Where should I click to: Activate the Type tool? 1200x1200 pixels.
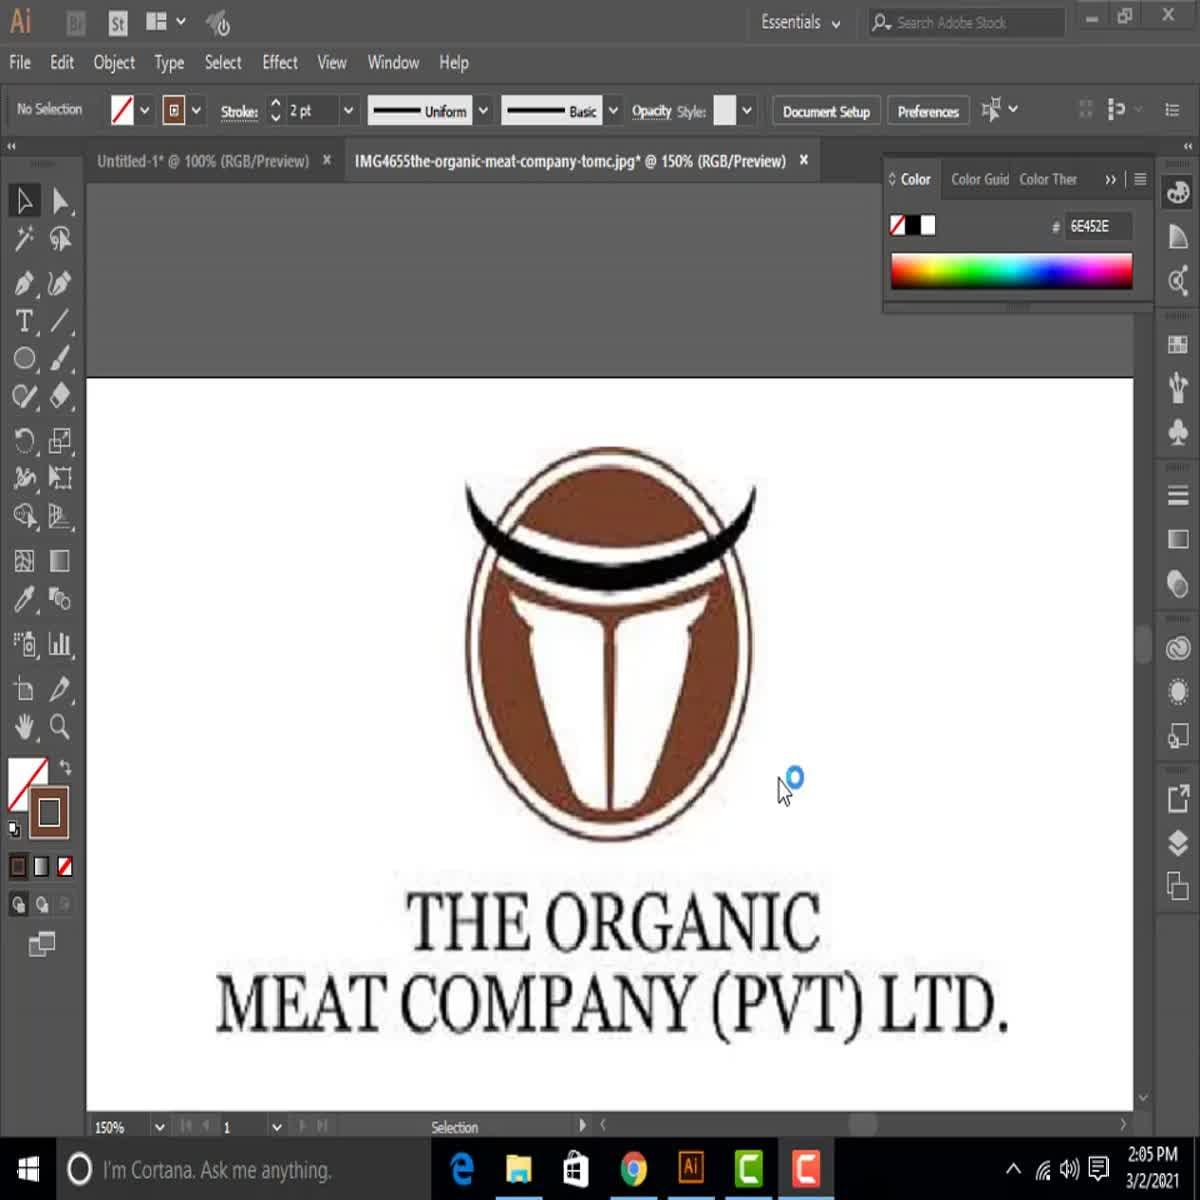(22, 322)
